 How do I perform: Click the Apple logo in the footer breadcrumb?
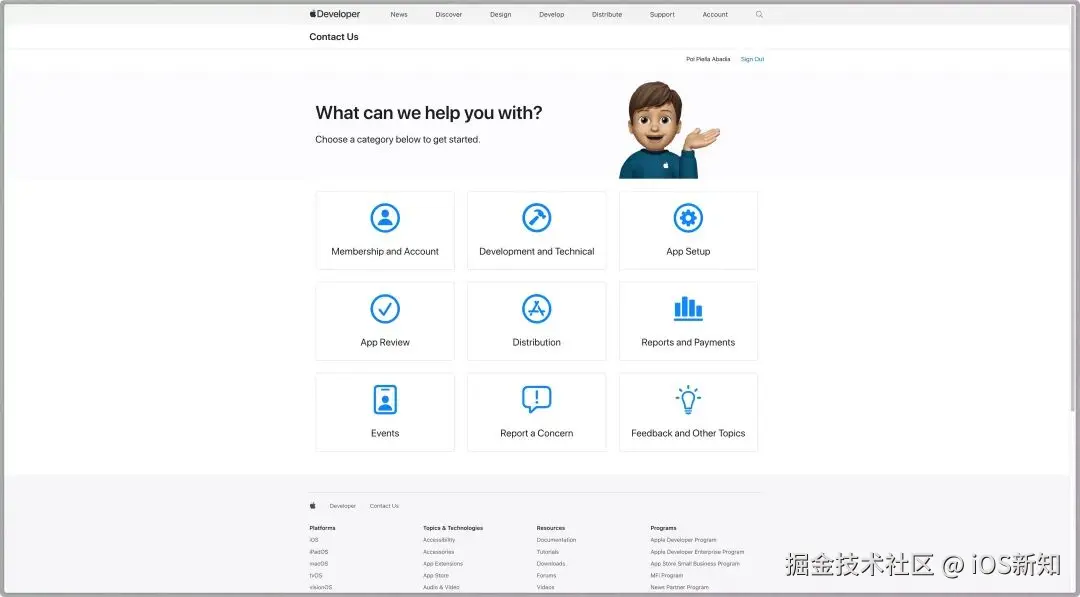[313, 505]
